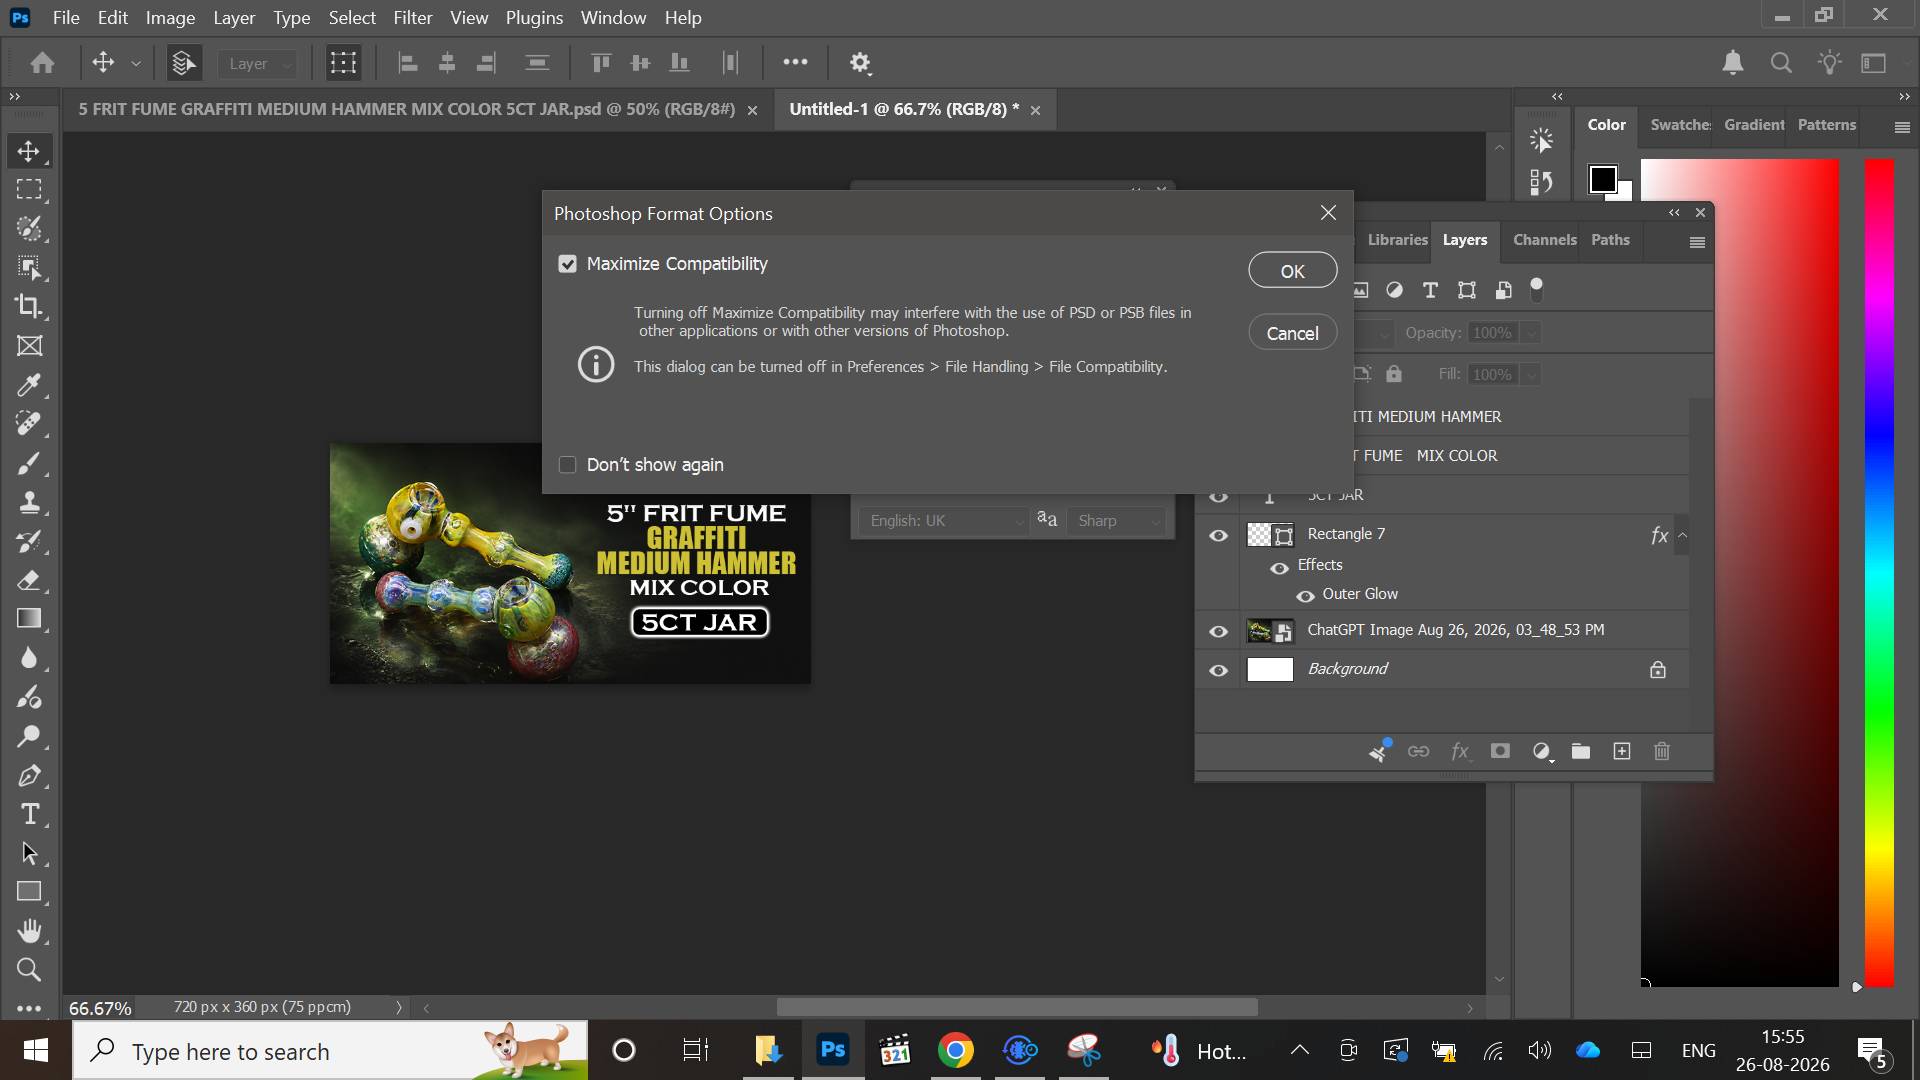This screenshot has height=1080, width=1920.
Task: Click the Cancel button
Action: point(1292,333)
